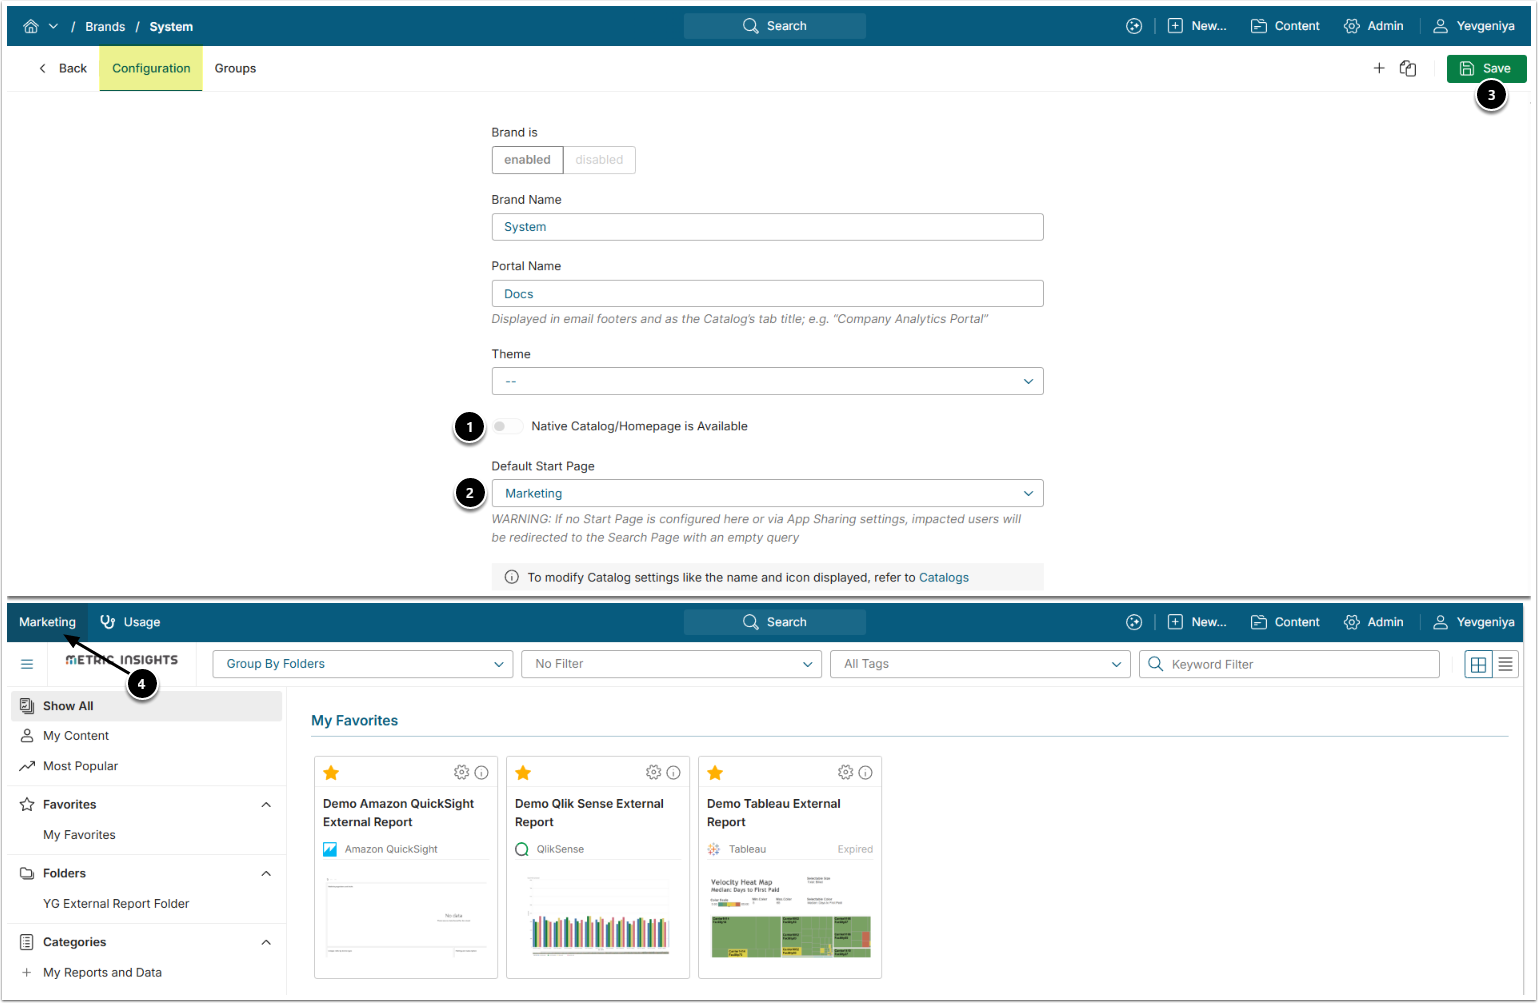Open the Catalogs link
The image size is (1538, 1003).
pyautogui.click(x=944, y=577)
